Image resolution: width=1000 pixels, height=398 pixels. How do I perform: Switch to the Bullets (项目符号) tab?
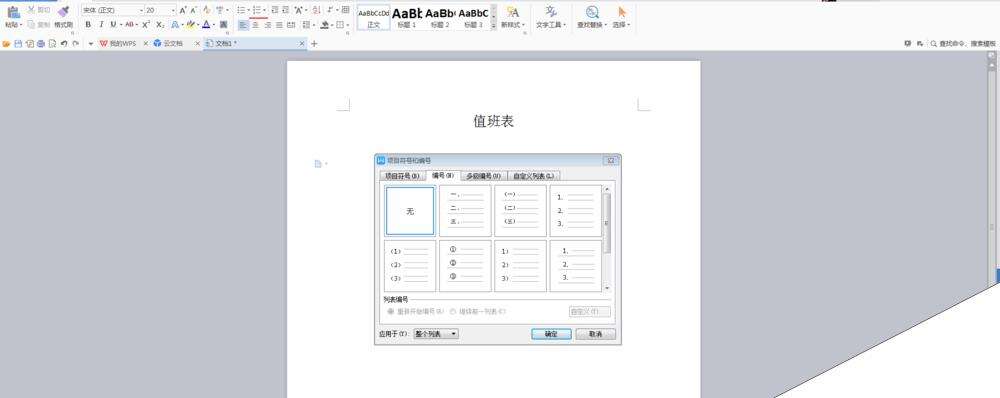tap(402, 175)
